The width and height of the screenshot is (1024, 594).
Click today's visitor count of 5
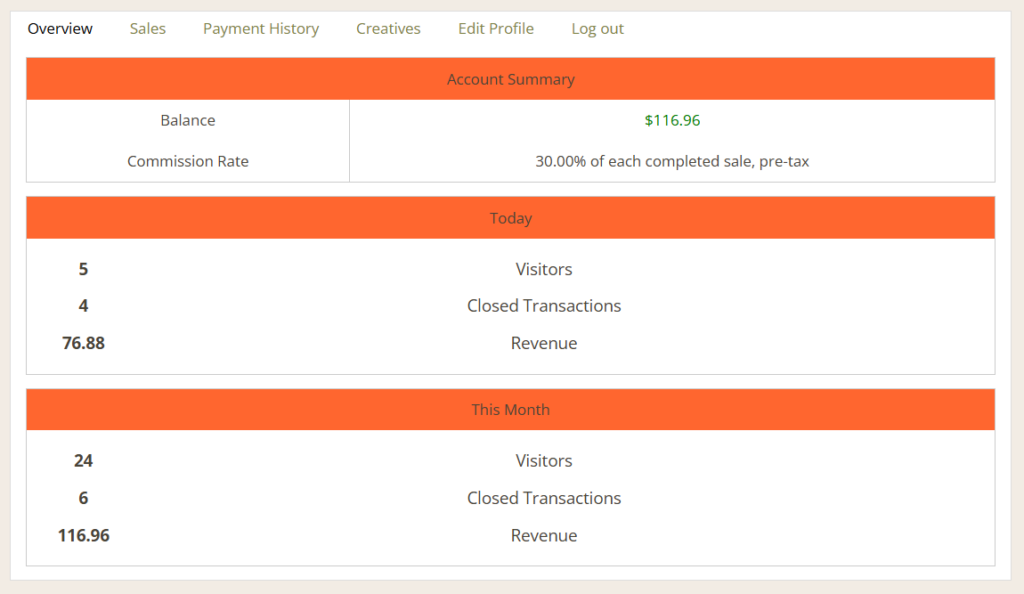coord(83,269)
